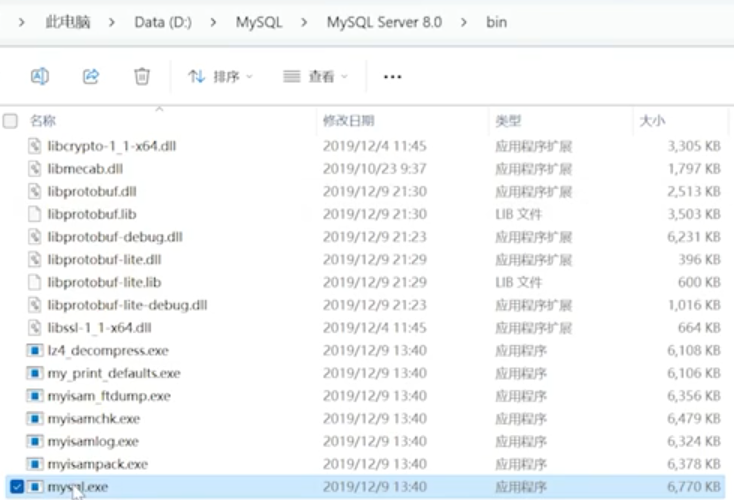Open the Sort (排序) dropdown

click(x=221, y=76)
